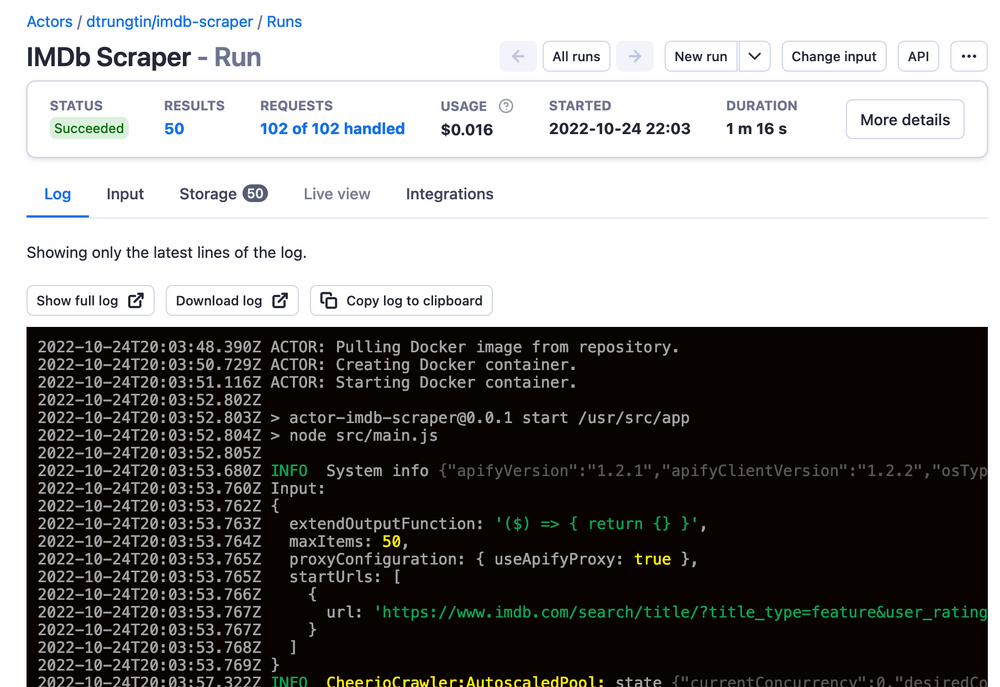Viewport: 1000px width, 687px height.
Task: Switch to the Input tab
Action: (x=124, y=194)
